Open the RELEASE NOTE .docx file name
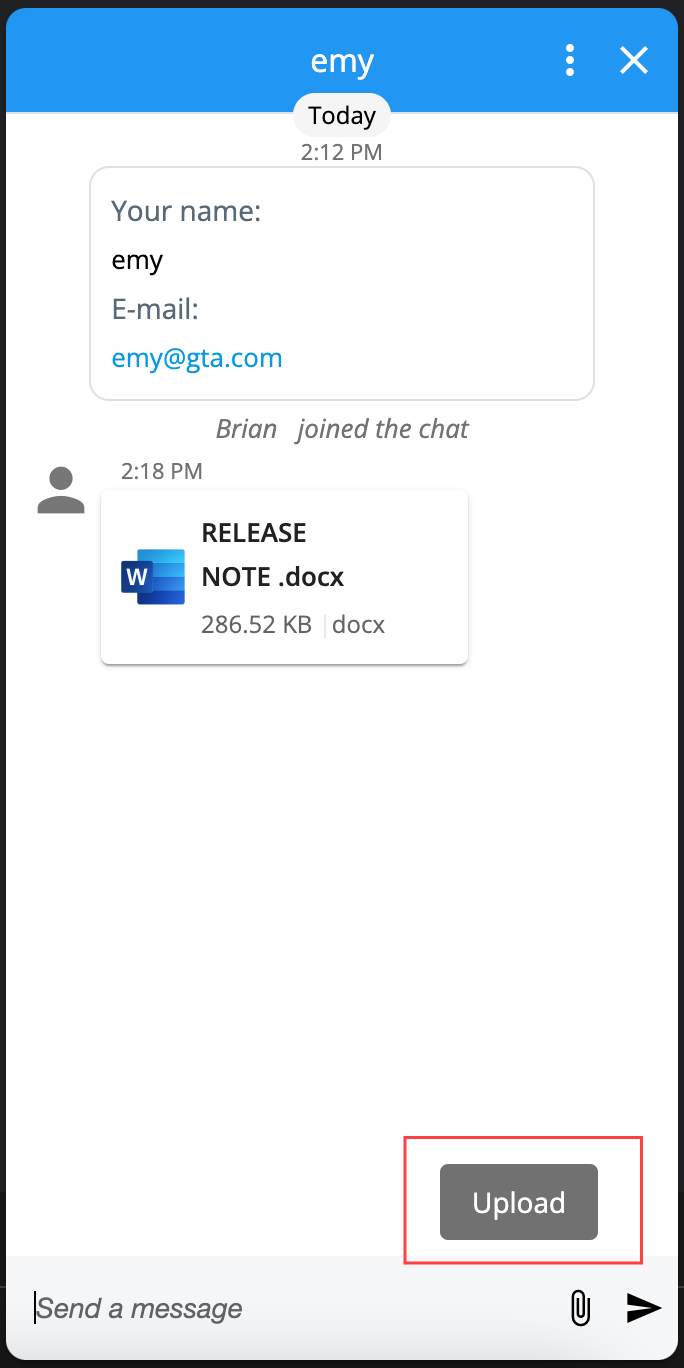684x1368 pixels. click(x=273, y=555)
